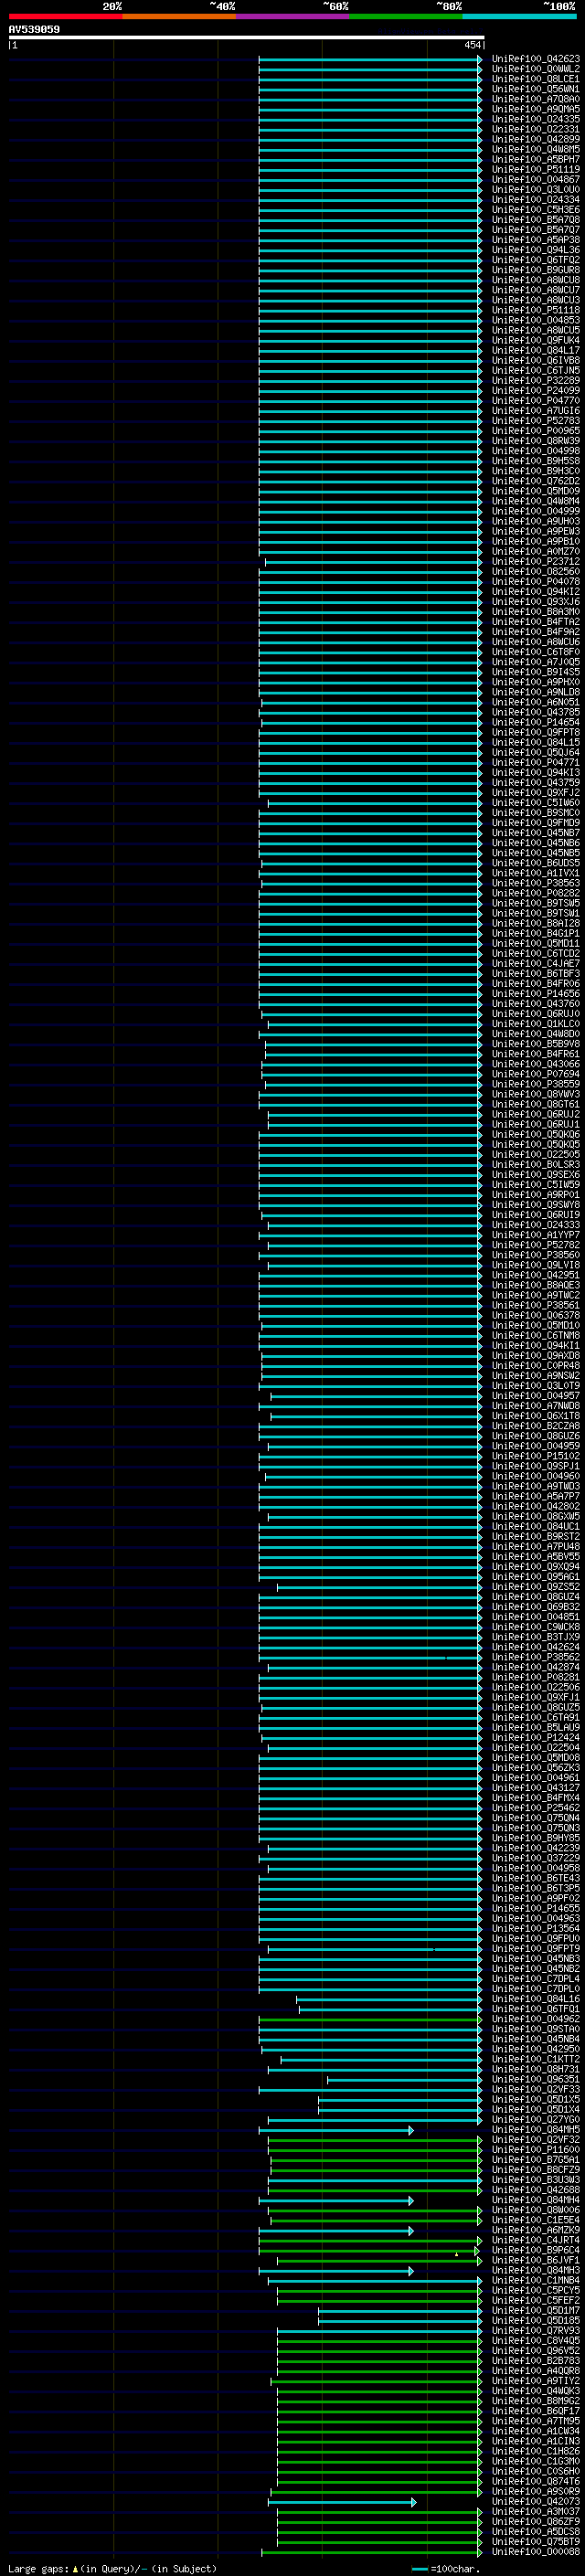Click the green ~80% identity legend segment
Image resolution: width=585 pixels, height=2576 pixels.
pos(406,16)
